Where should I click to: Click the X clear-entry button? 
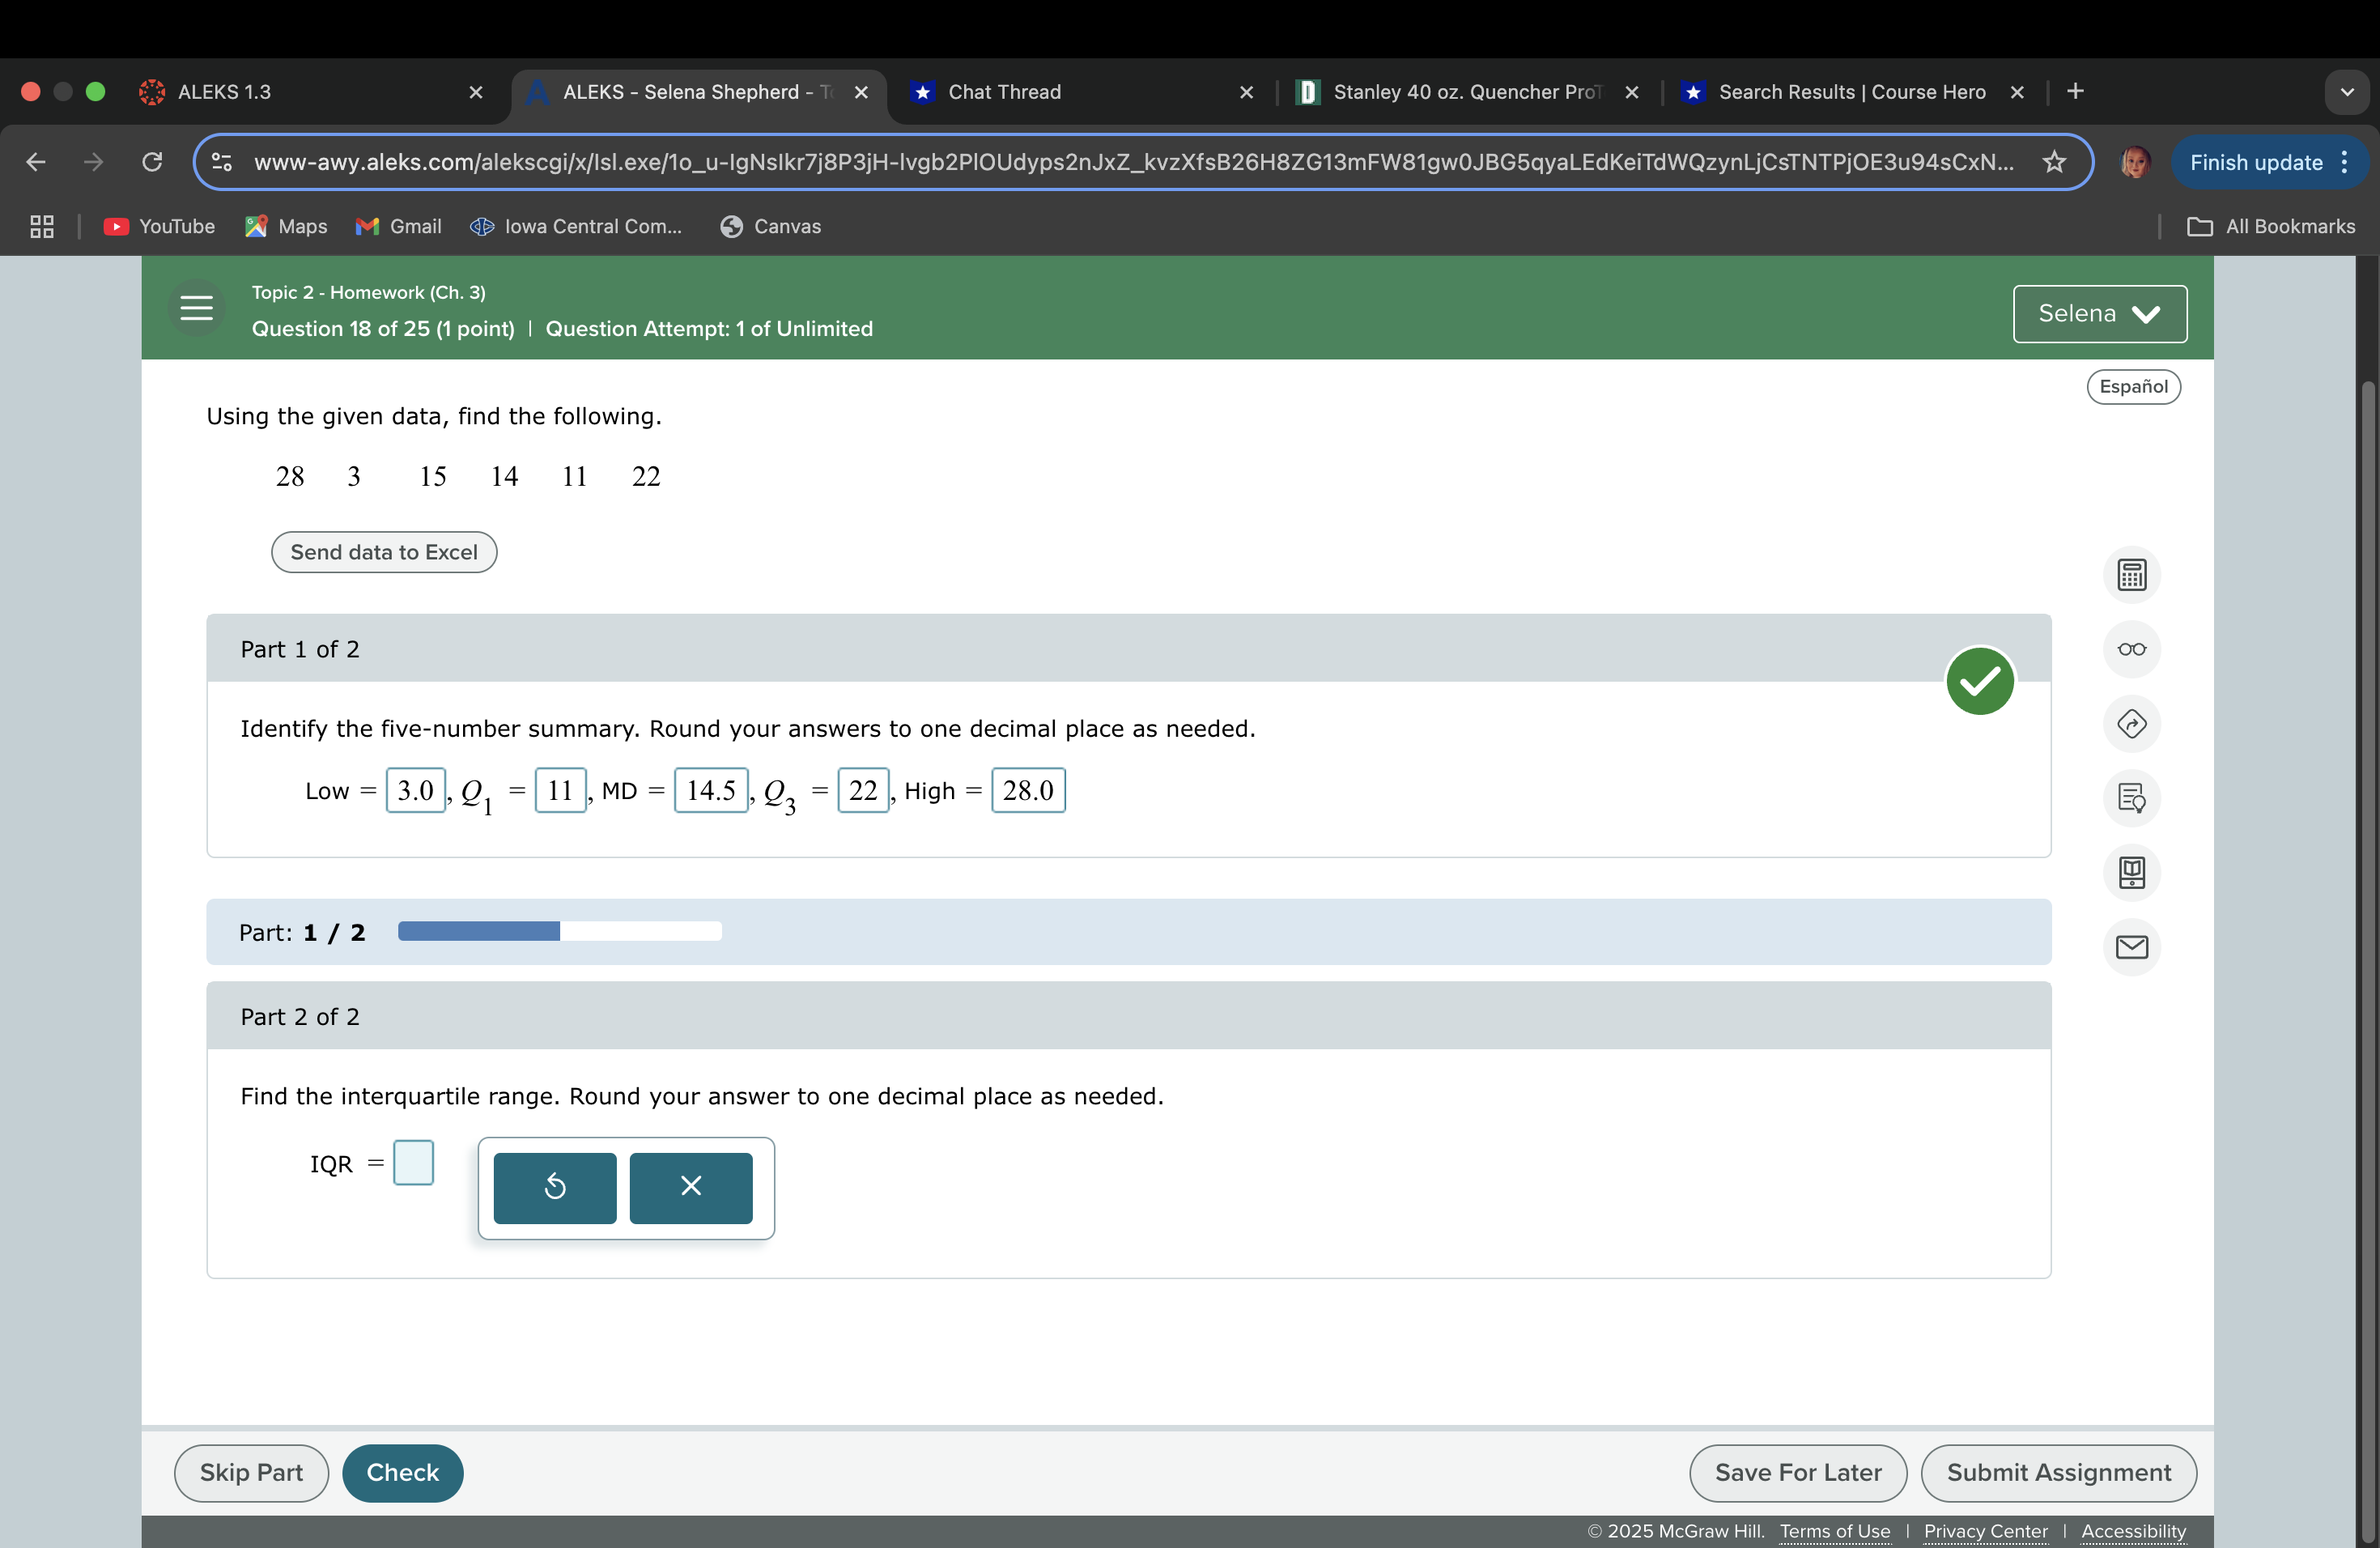point(690,1187)
